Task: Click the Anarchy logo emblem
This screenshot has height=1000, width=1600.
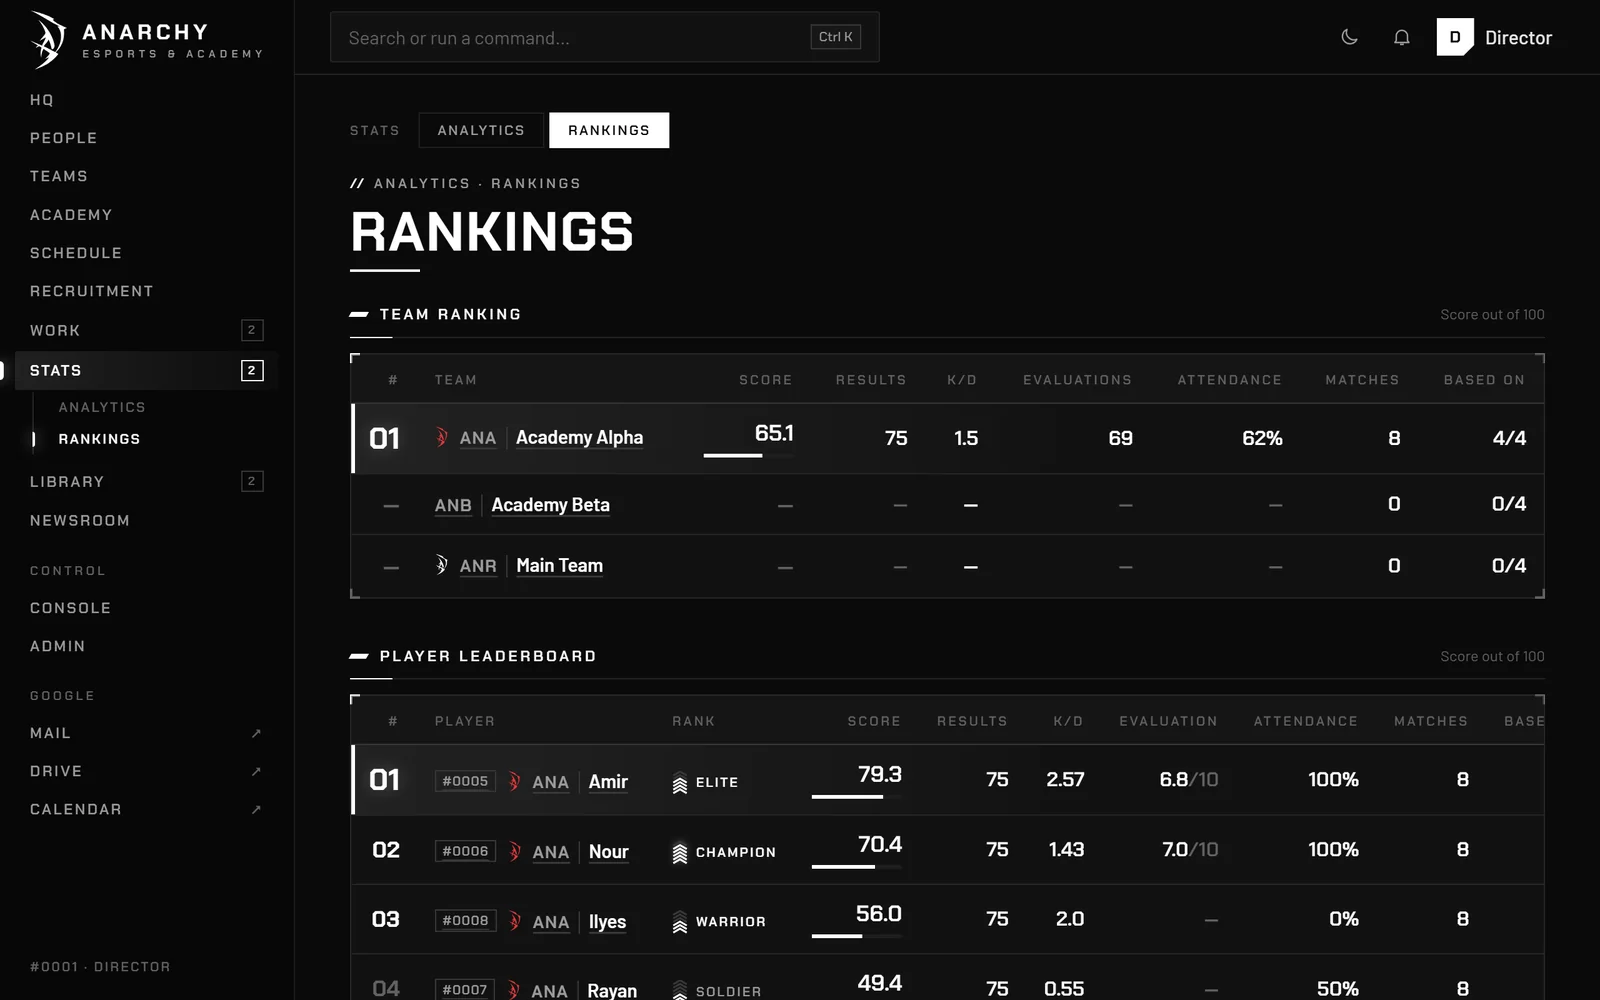Action: click(47, 40)
